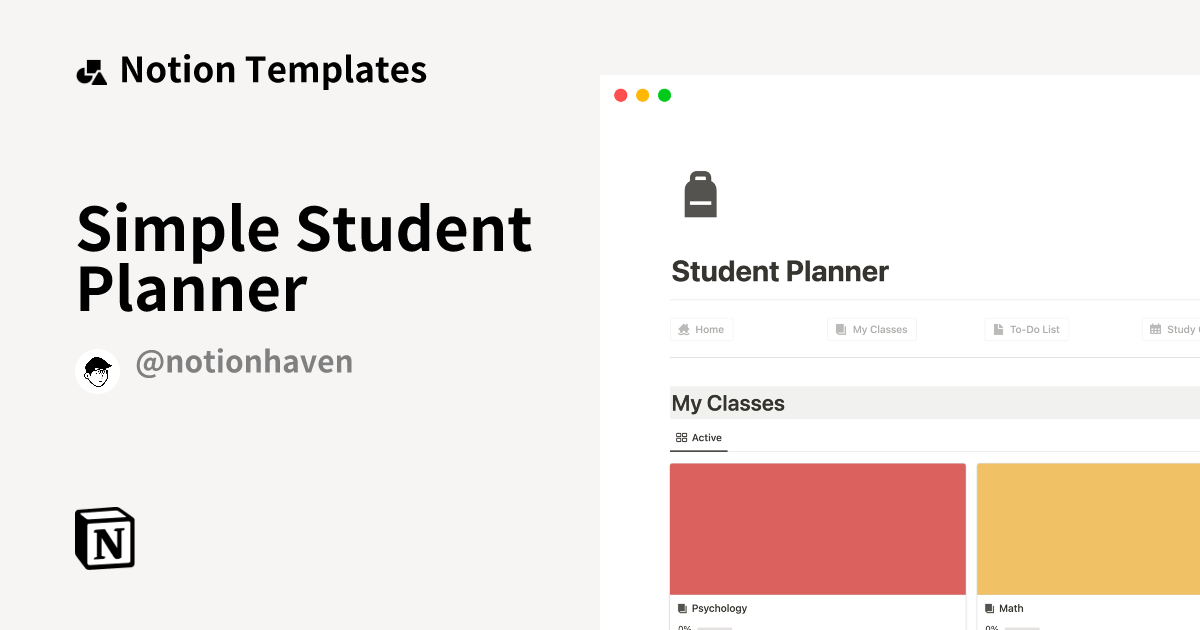This screenshot has height=630, width=1200.
Task: Click the backpack page icon above Student Planner
Action: click(701, 193)
